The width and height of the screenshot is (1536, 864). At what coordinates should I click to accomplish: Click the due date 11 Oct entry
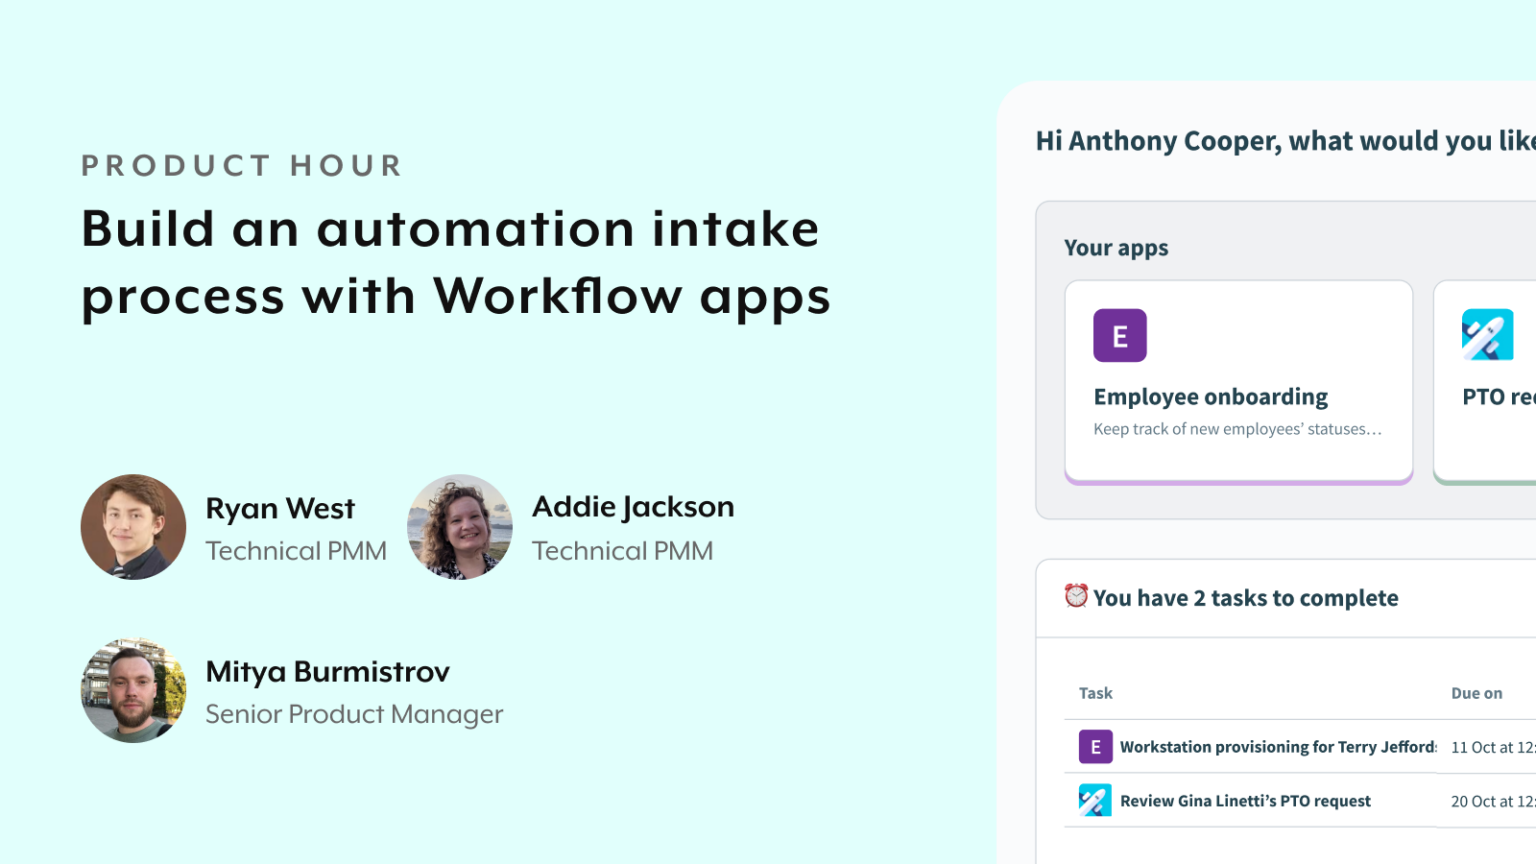tap(1493, 746)
